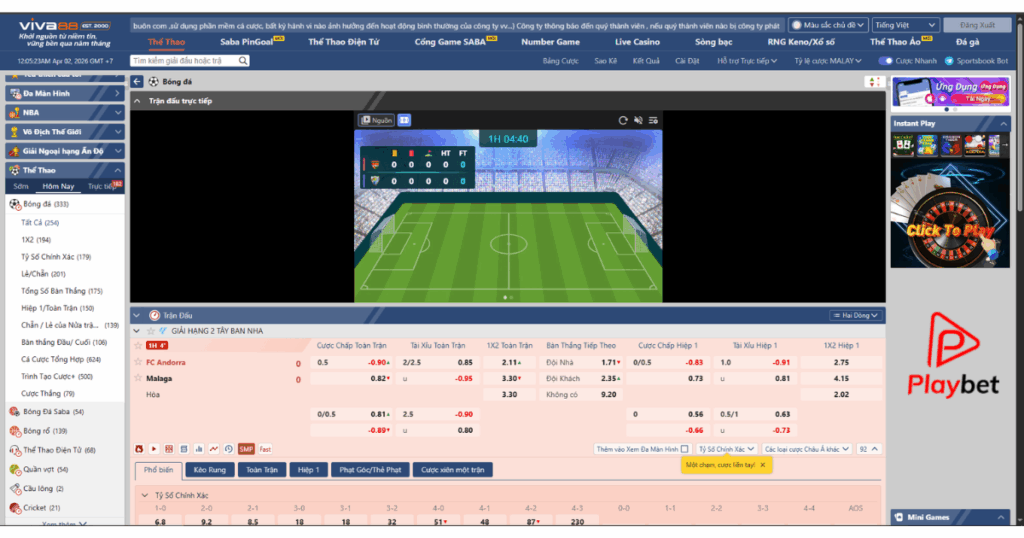Collapse the Trận đấu trực tiếp panel
The image size is (1024, 538).
(x=137, y=101)
